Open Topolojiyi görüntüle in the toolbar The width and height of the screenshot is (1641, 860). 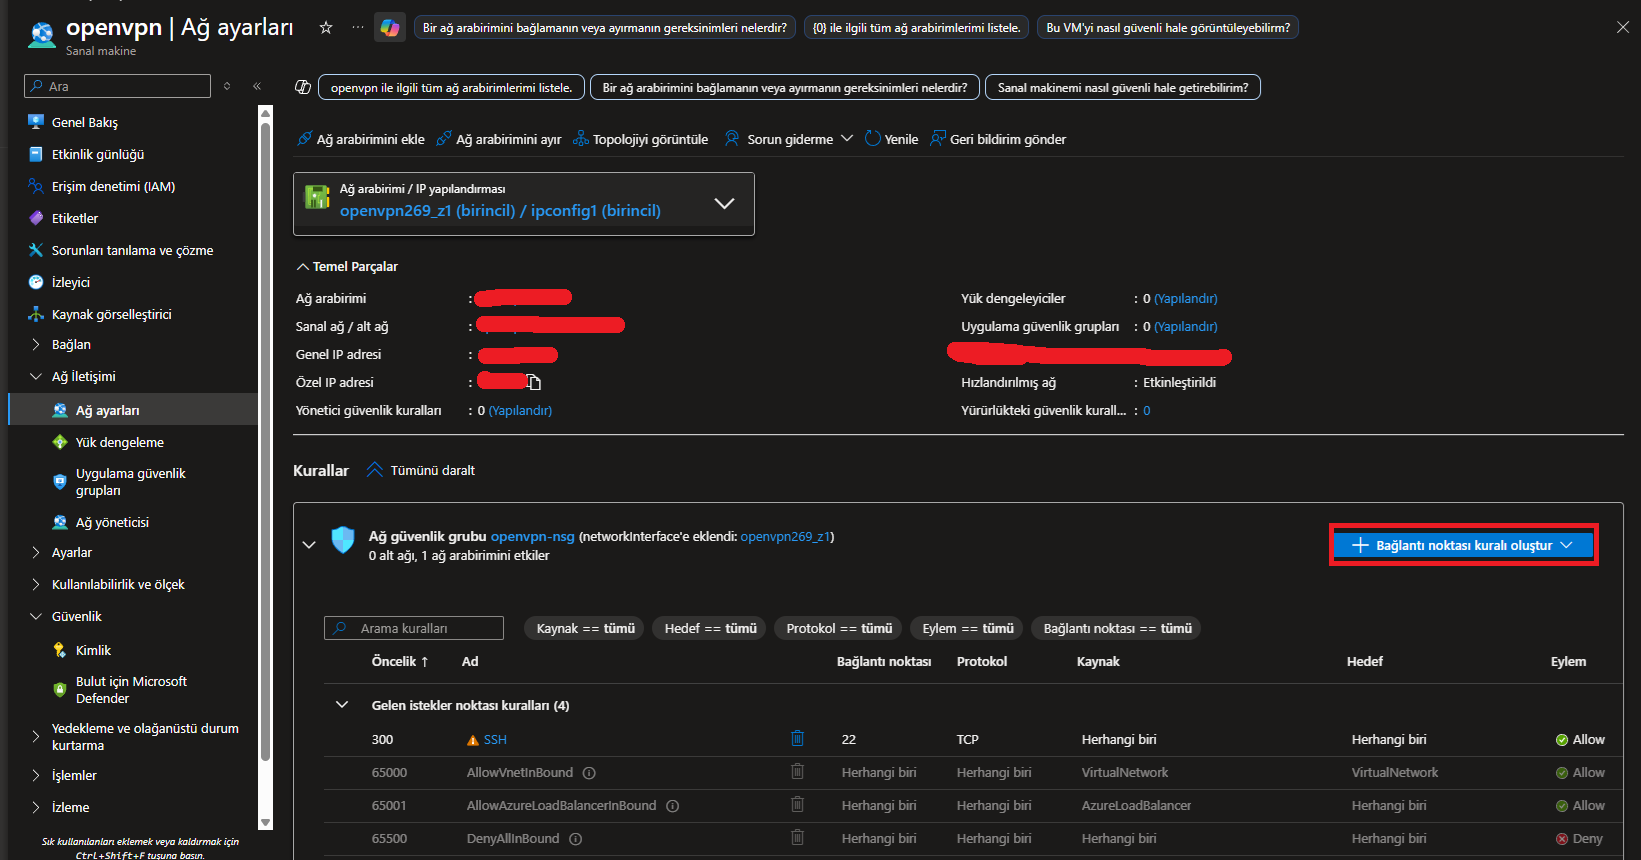[x=640, y=139]
